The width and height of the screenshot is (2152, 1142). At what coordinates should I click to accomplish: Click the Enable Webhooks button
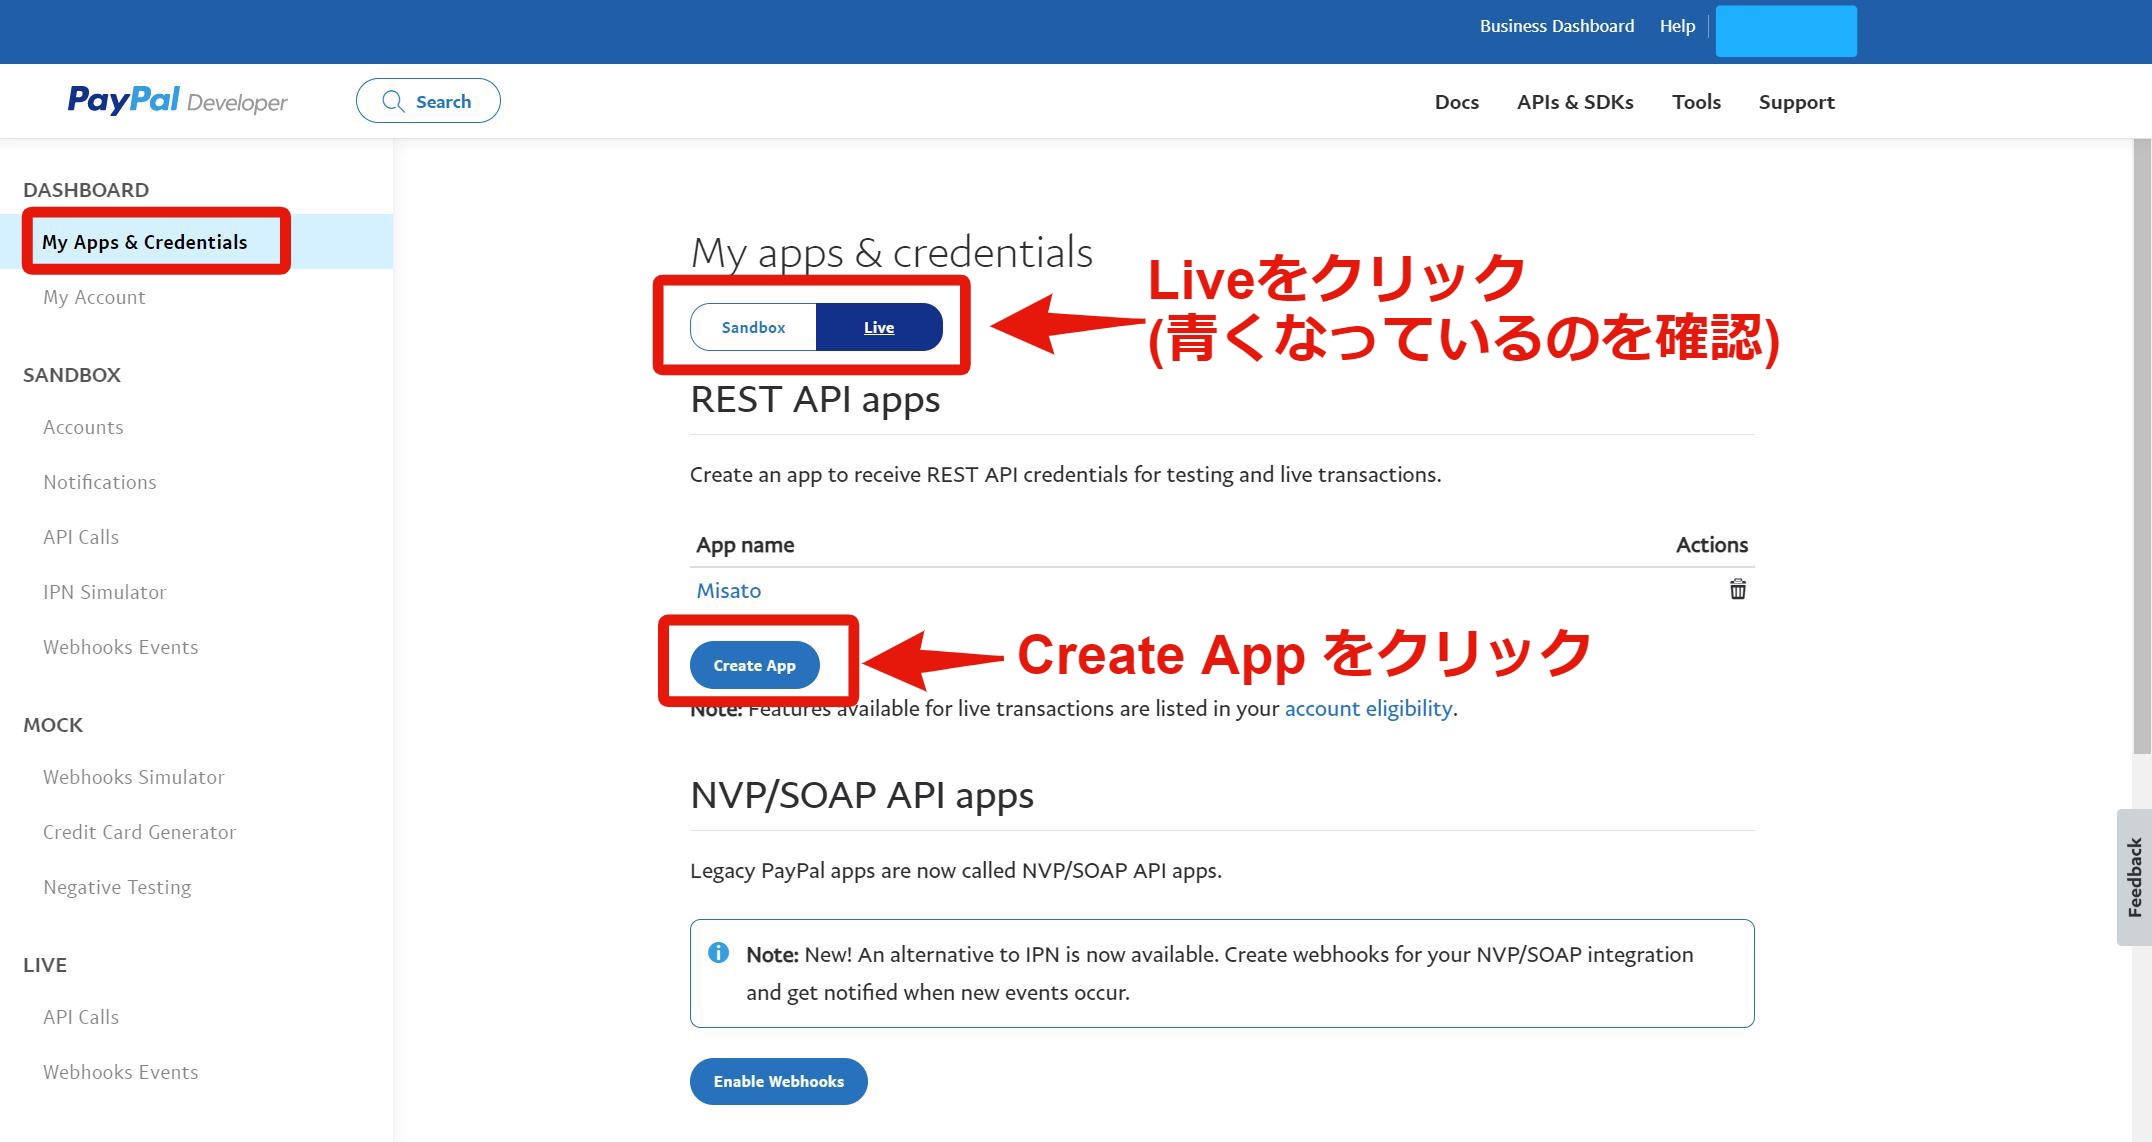click(778, 1081)
